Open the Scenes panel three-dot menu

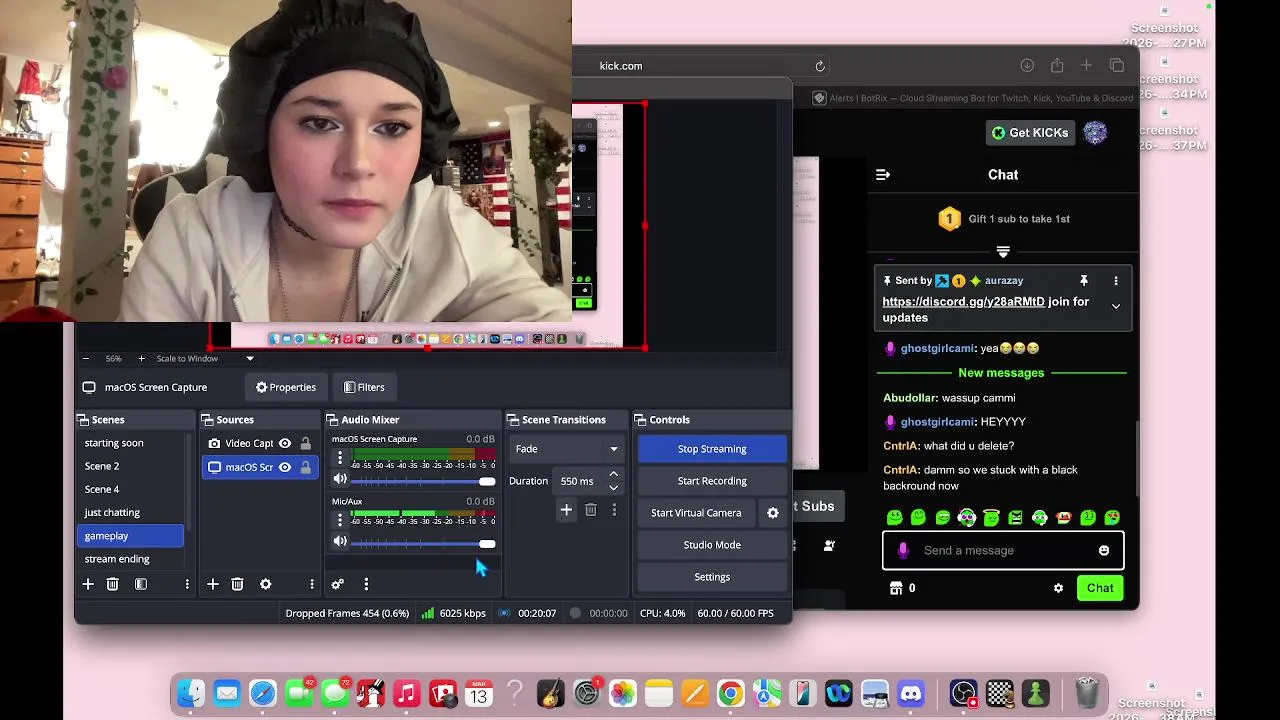tap(187, 584)
